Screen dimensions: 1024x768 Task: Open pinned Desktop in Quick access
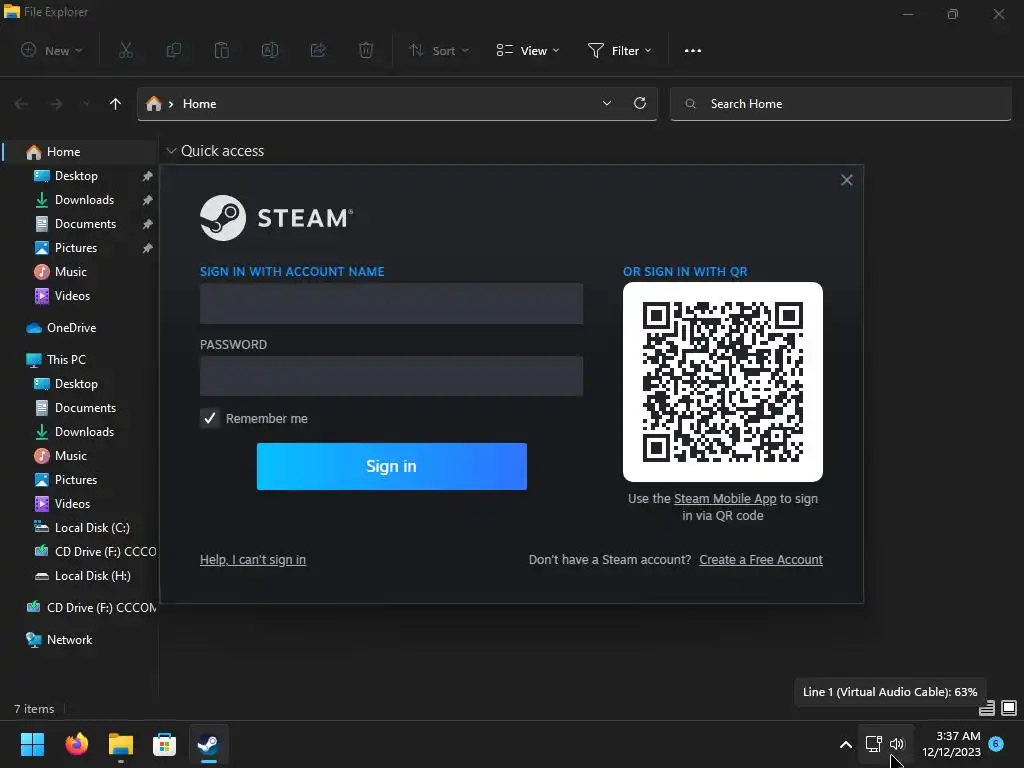coord(76,176)
